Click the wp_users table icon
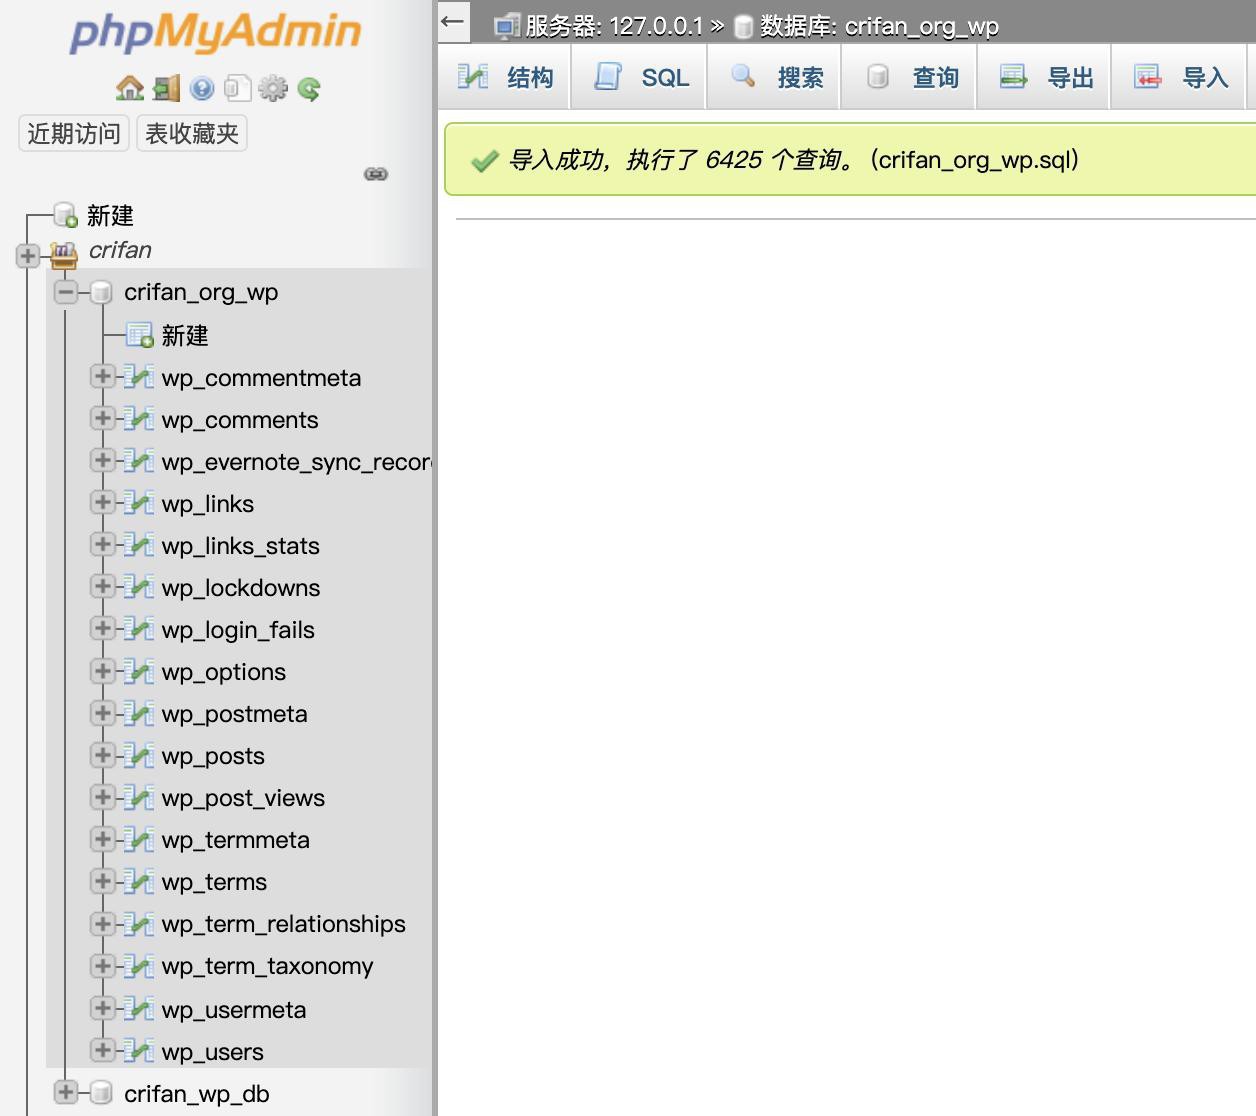Screen dimensions: 1256x1116 pyautogui.click(x=139, y=1051)
